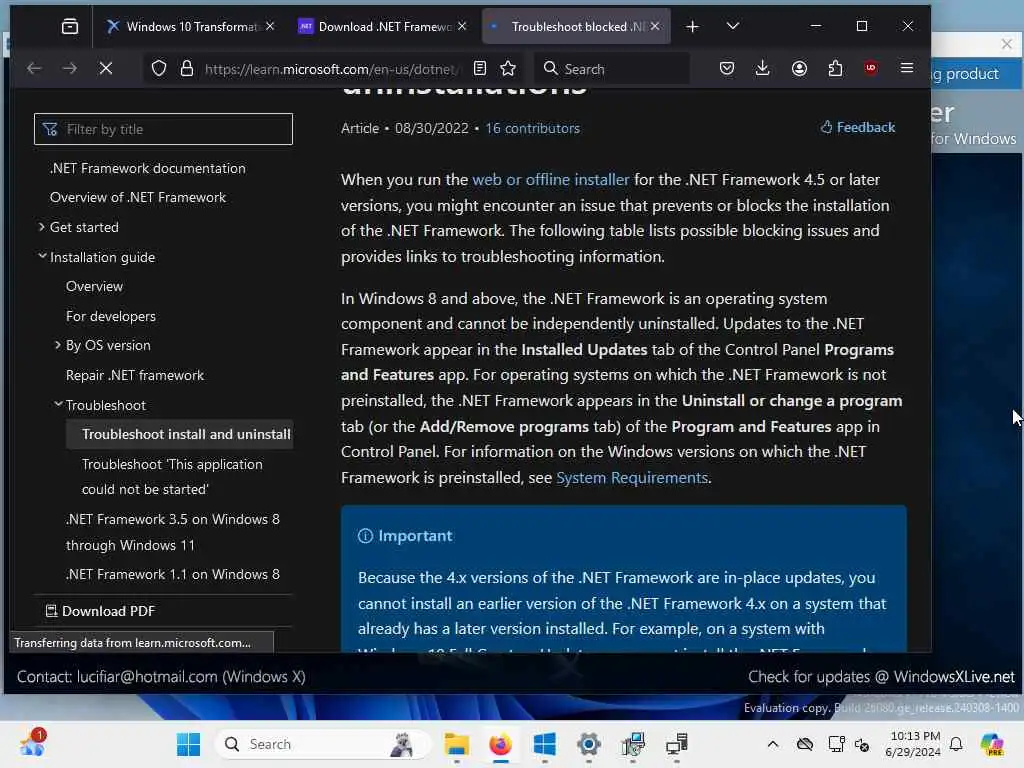This screenshot has width=1024, height=768.
Task: View site security lock information
Action: tap(187, 68)
